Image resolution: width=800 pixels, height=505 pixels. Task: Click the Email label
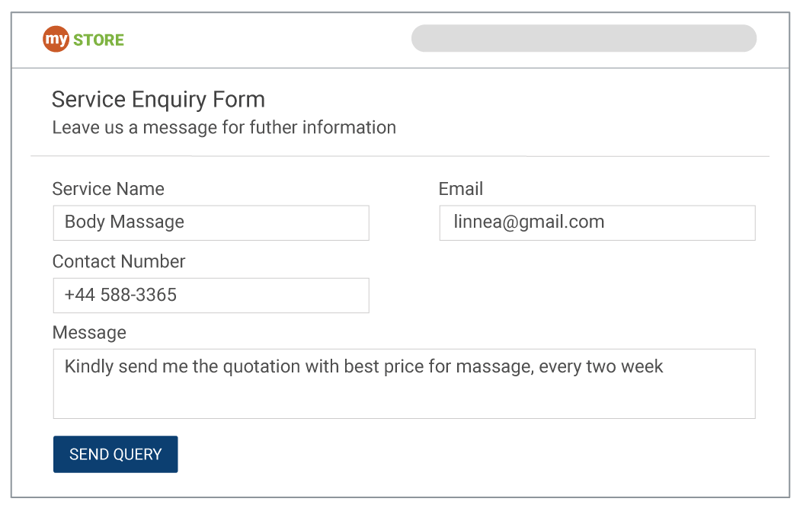460,189
